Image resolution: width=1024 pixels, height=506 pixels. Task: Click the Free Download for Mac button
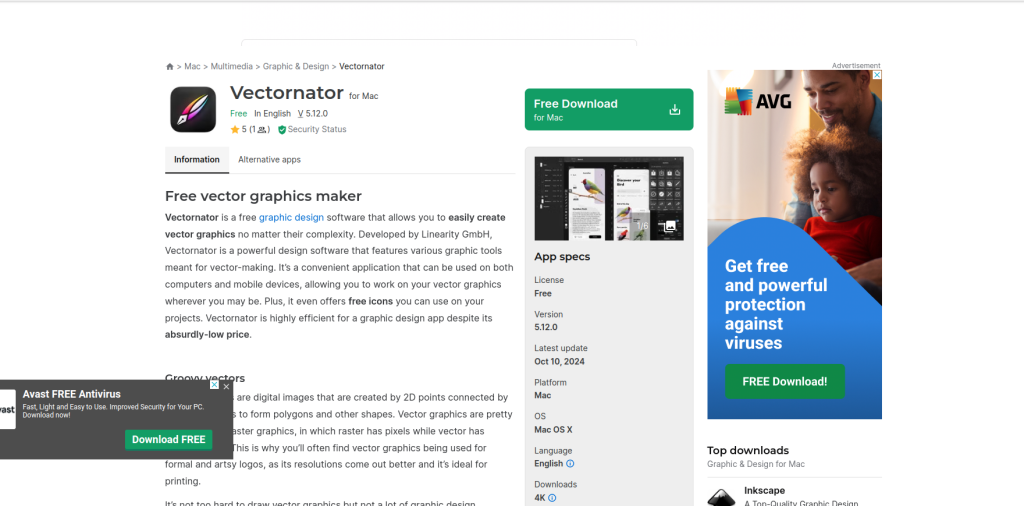click(x=608, y=110)
